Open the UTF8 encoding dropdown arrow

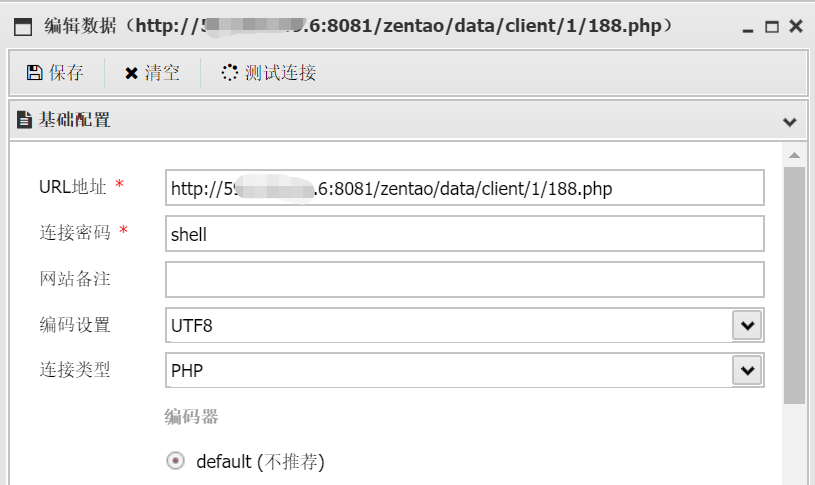746,325
